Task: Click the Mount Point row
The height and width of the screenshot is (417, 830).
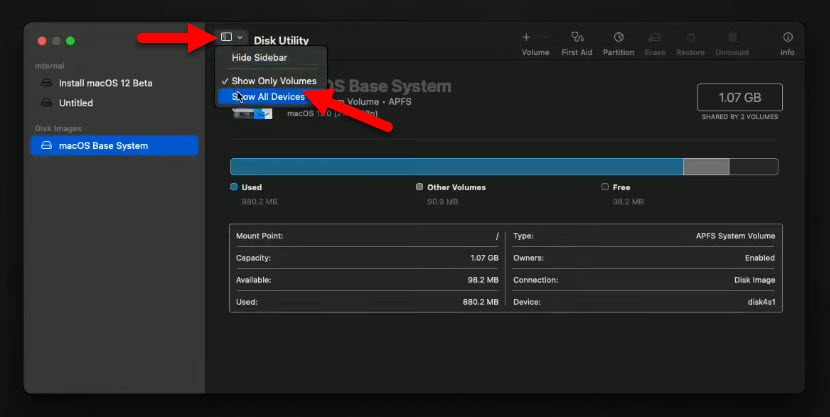Action: (367, 236)
